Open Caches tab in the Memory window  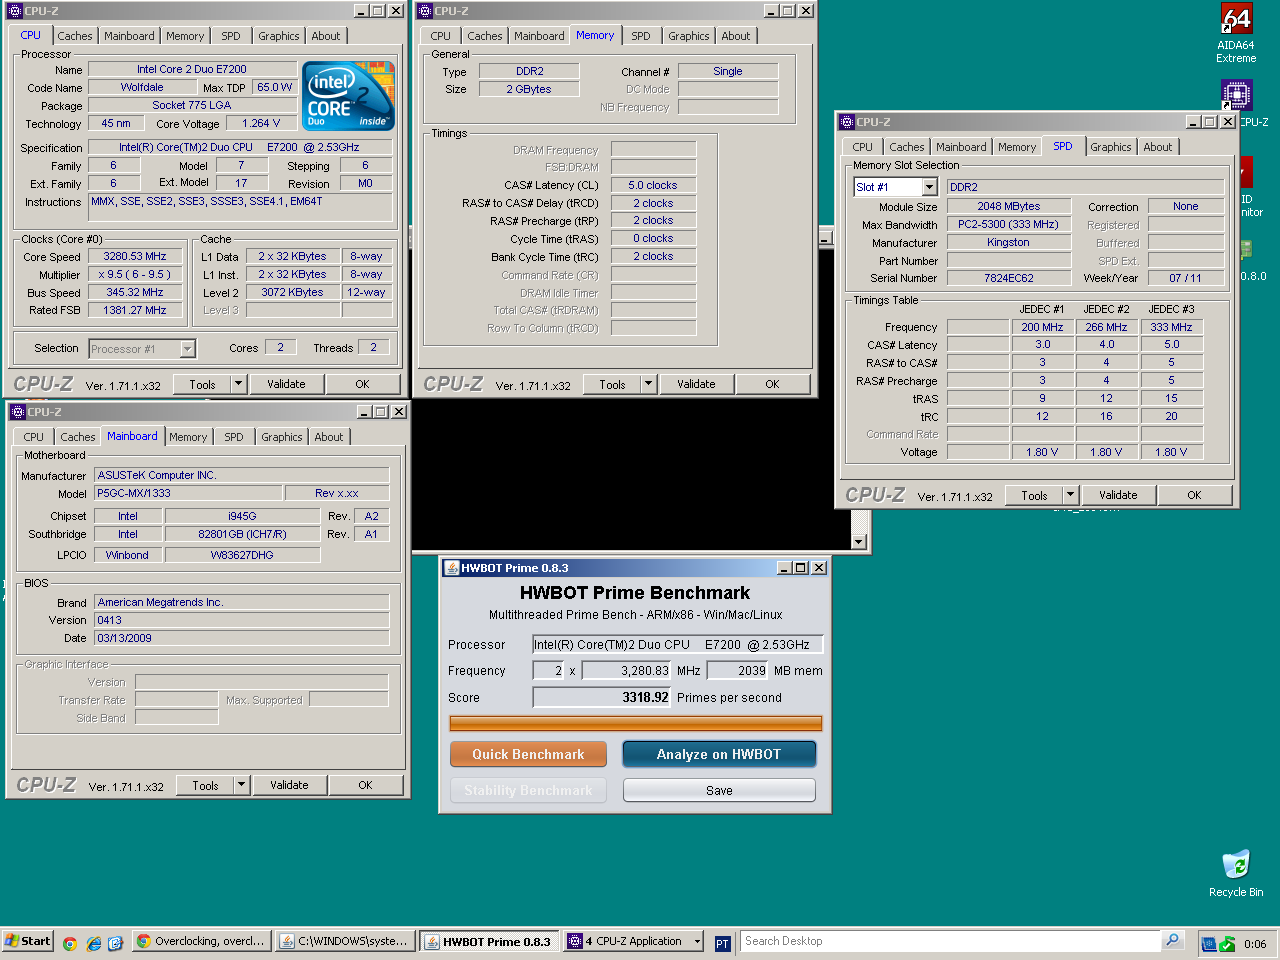point(485,36)
